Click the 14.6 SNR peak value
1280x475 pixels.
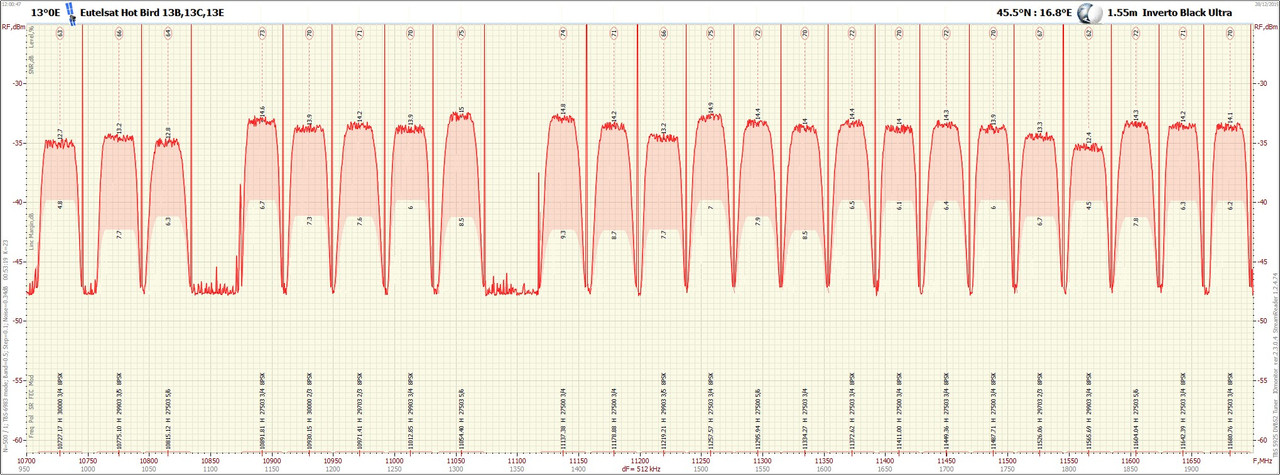tap(262, 111)
